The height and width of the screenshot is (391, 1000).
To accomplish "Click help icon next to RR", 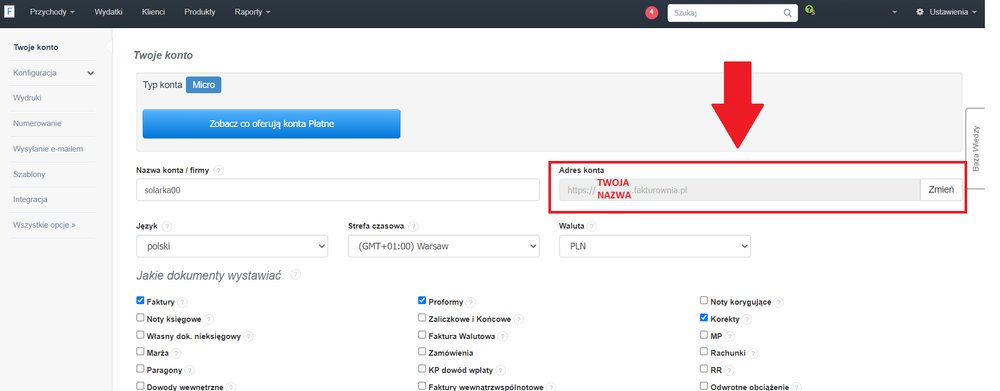I will coord(730,370).
